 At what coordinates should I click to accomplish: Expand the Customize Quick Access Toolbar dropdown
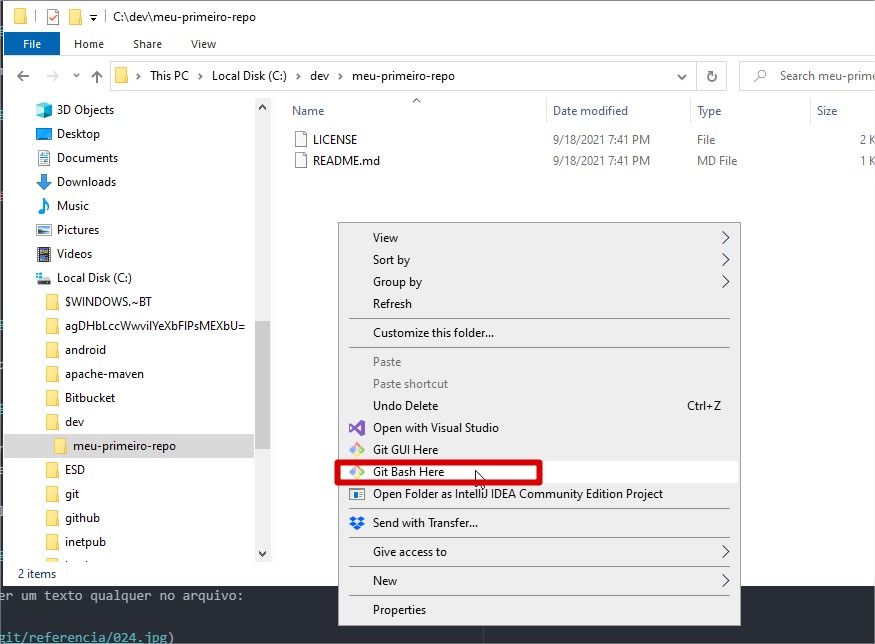93,18
